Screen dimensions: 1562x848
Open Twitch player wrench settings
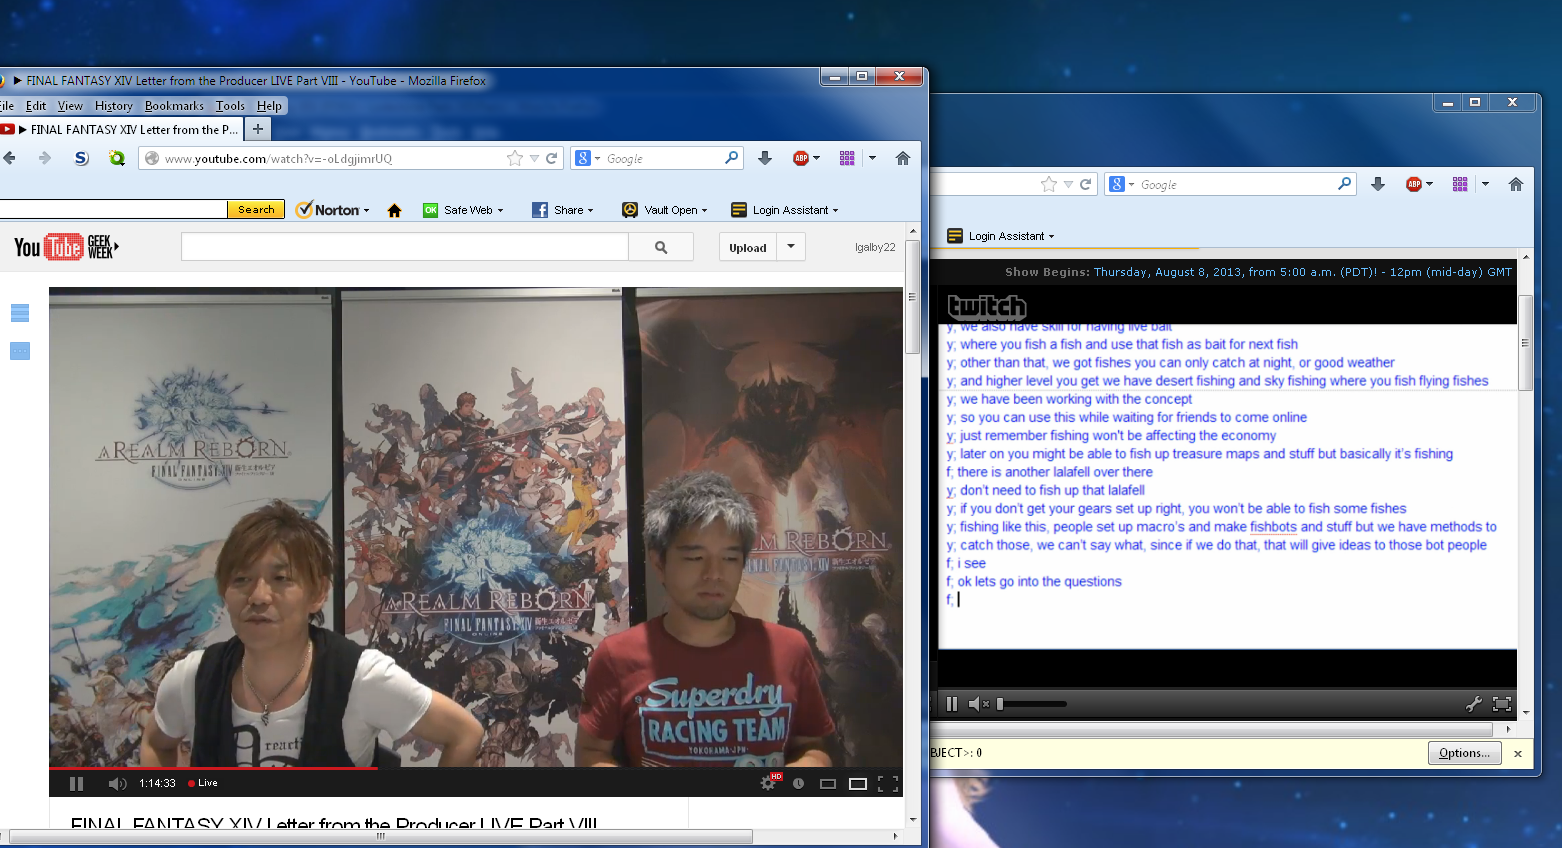pyautogui.click(x=1473, y=704)
